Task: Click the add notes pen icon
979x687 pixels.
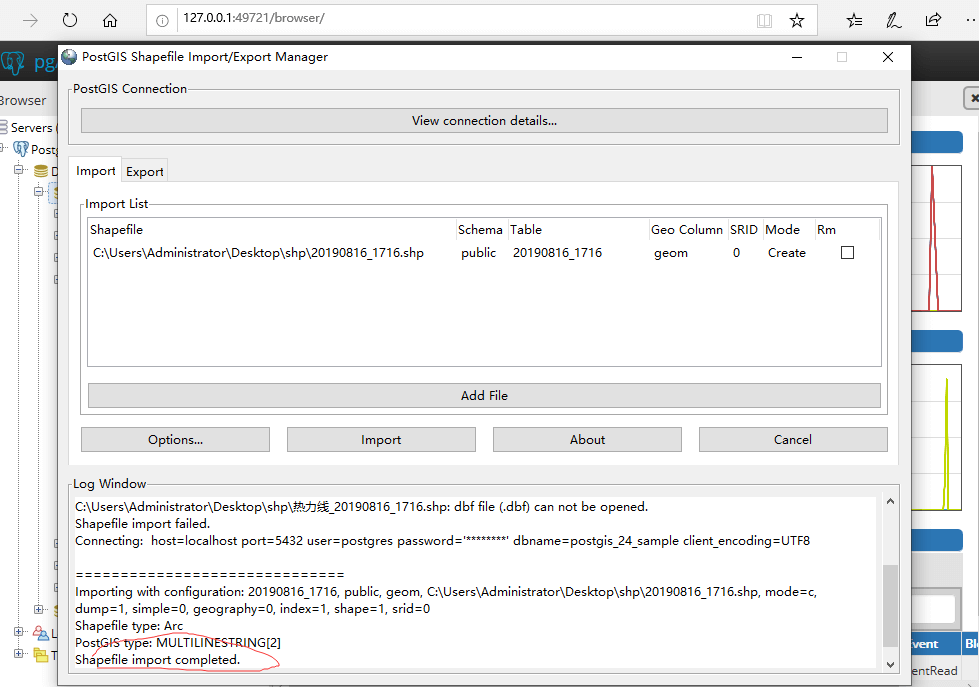Action: pyautogui.click(x=894, y=20)
